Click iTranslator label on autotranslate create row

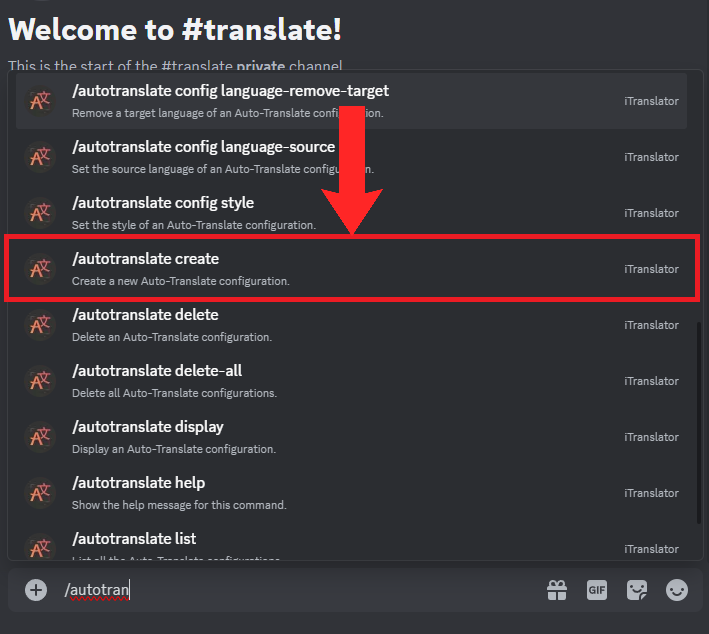point(651,269)
